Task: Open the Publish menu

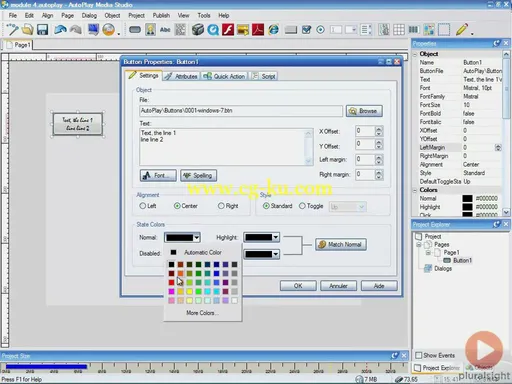Action: point(161,15)
